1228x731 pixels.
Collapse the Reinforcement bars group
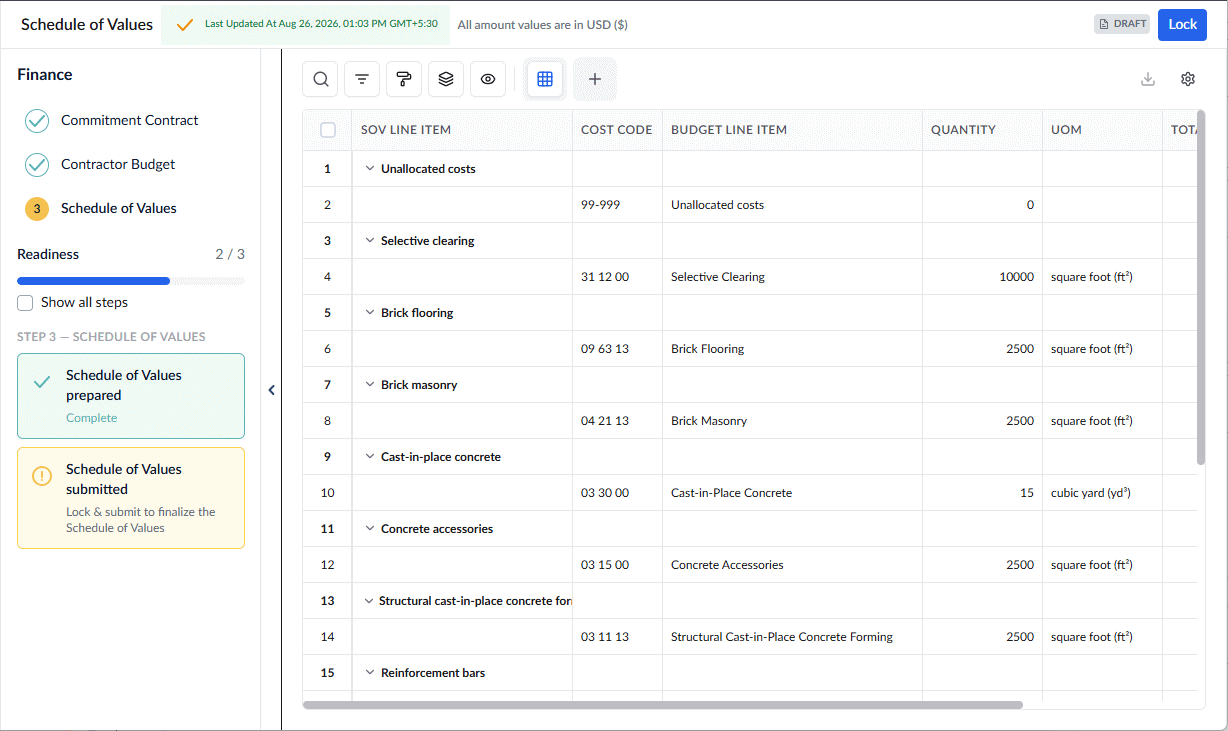[x=369, y=673]
